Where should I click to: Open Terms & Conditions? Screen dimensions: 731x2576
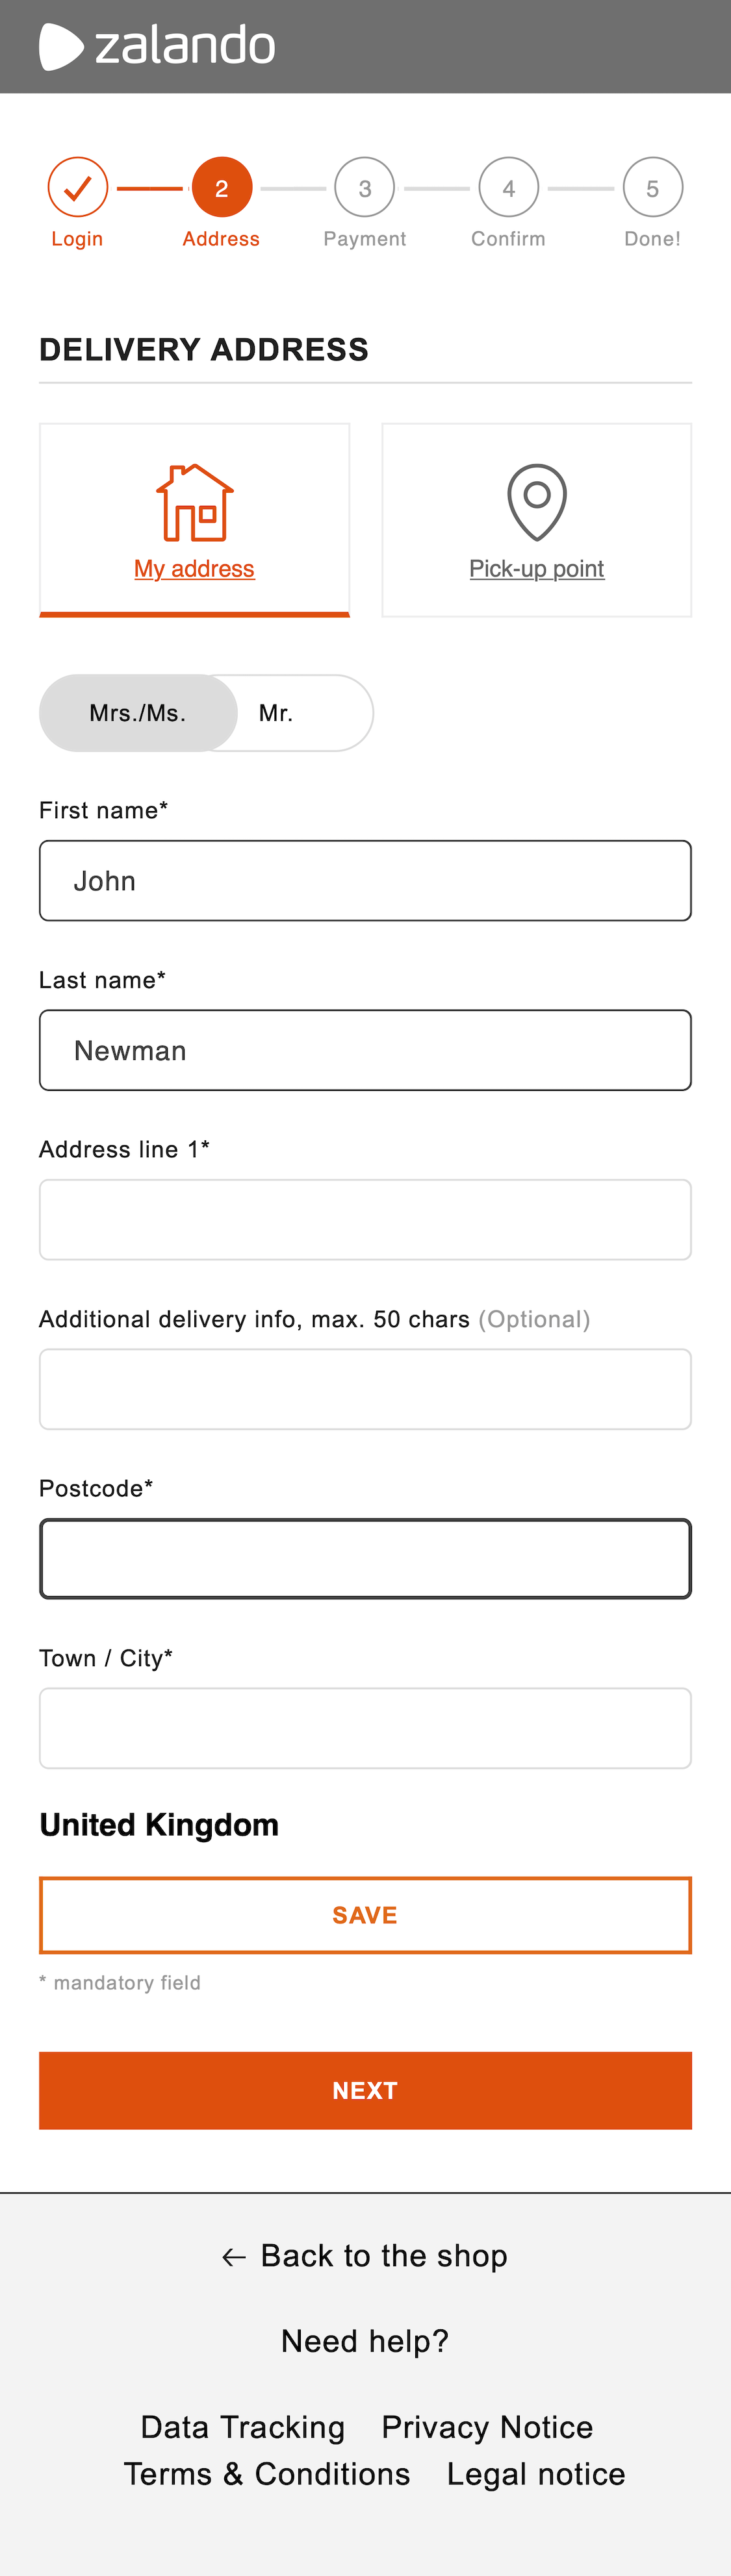tap(266, 2474)
